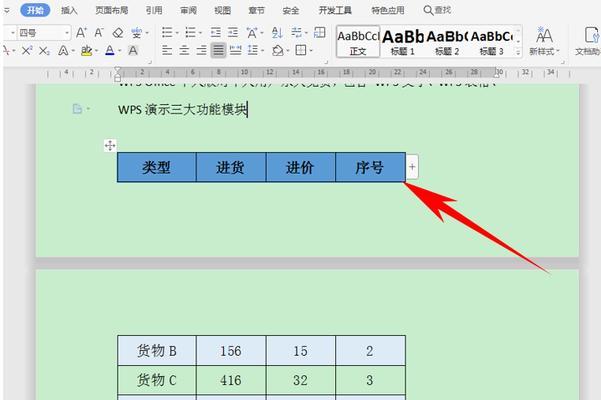This screenshot has width=601, height=400.
Task: Place cursor in WPS 演示三大功能模块 line
Action: click(x=182, y=110)
